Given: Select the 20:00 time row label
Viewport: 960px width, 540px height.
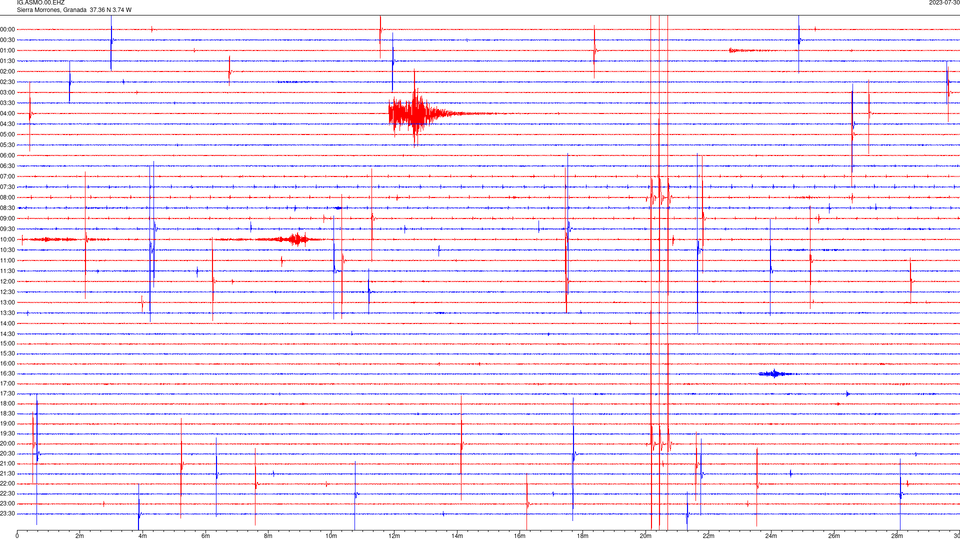Looking at the screenshot, I should click(8, 443).
